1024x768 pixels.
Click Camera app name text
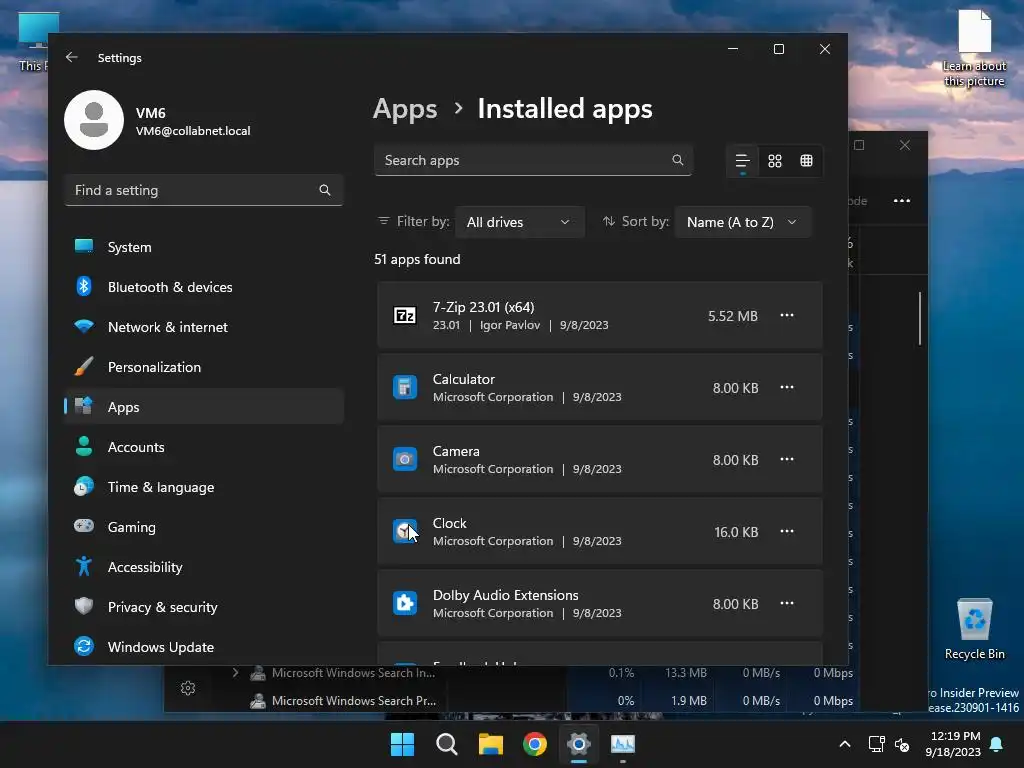coord(456,451)
